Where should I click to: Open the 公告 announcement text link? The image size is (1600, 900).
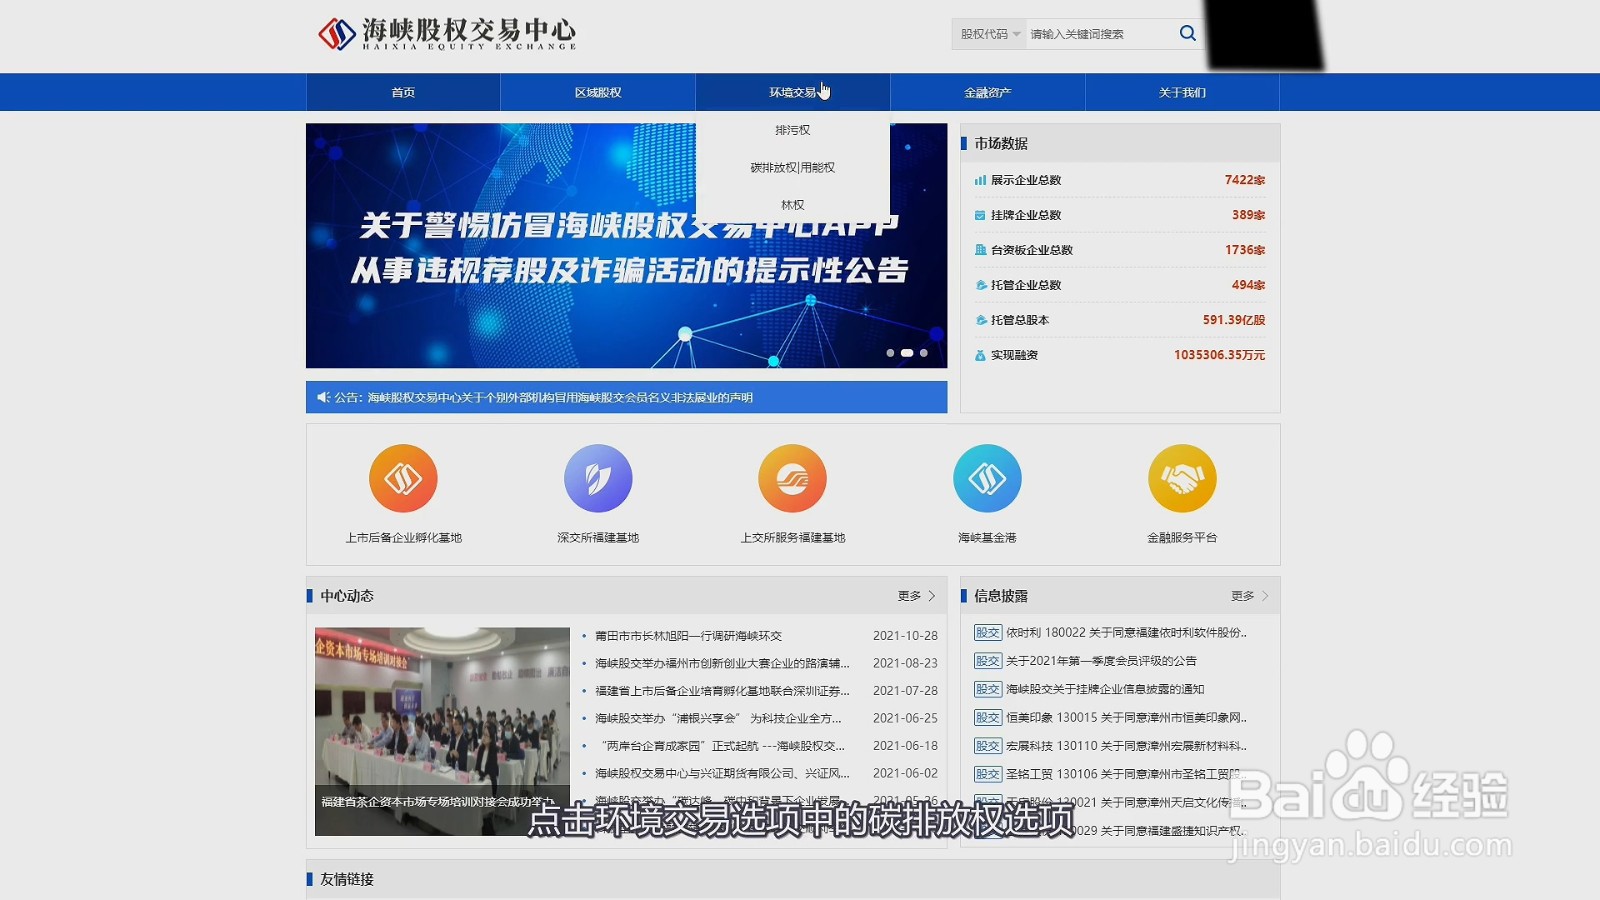(560, 398)
